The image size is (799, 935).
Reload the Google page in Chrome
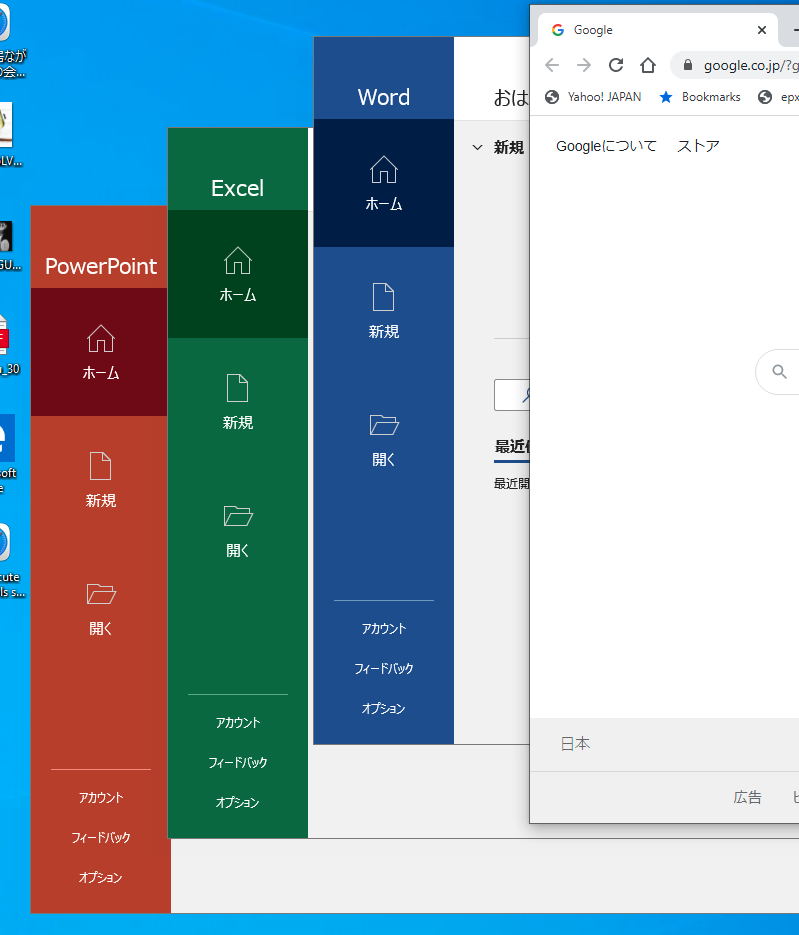[x=616, y=65]
